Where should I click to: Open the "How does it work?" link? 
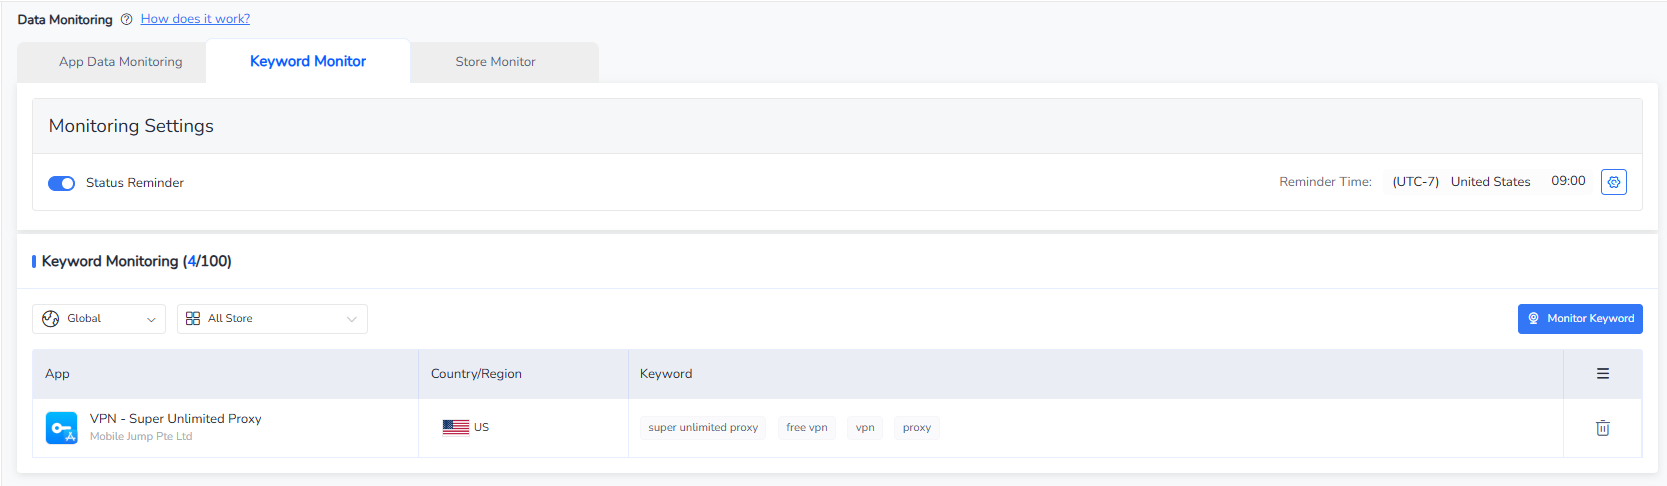(x=195, y=19)
